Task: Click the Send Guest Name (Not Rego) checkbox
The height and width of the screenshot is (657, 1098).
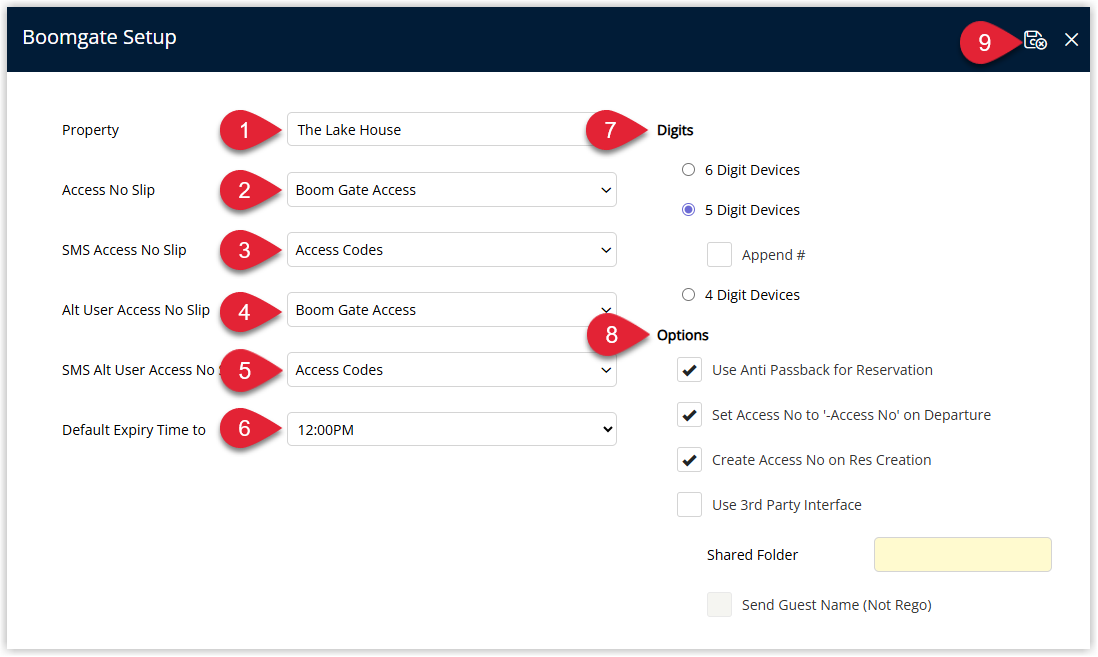Action: point(719,604)
